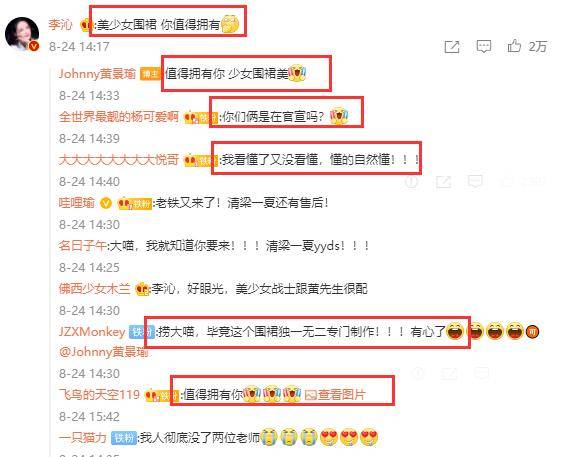
Task: Open the comment bubble icon beside share
Action: [483, 46]
